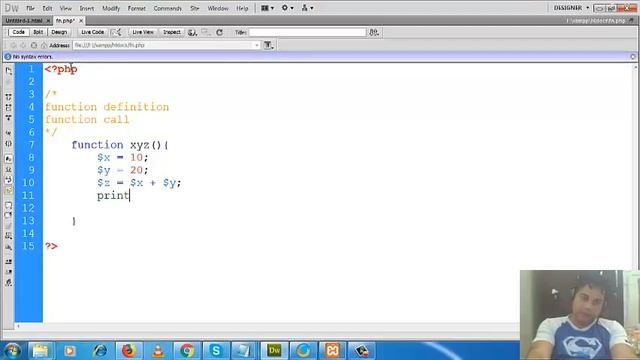The height and width of the screenshot is (360, 640).
Task: Open the Window menu
Action: (x=218, y=8)
